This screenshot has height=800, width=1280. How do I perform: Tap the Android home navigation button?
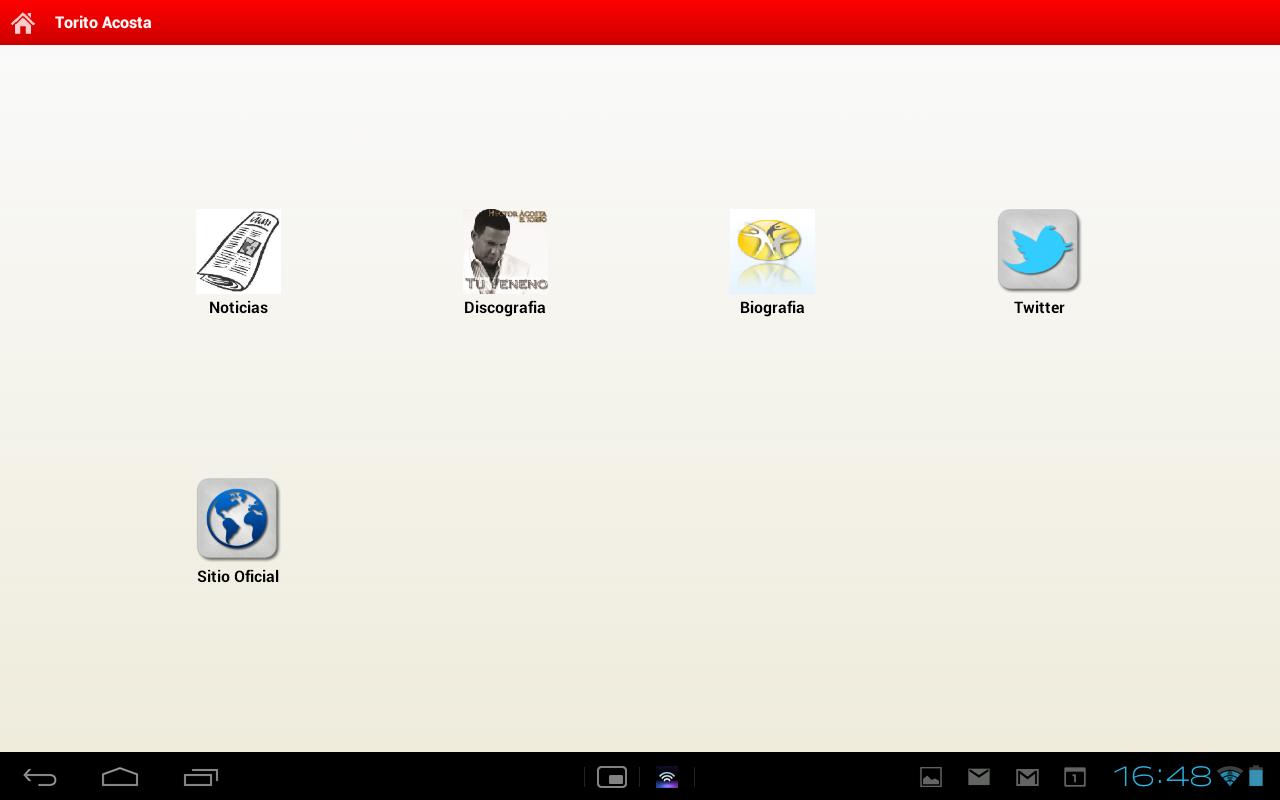pyautogui.click(x=120, y=777)
